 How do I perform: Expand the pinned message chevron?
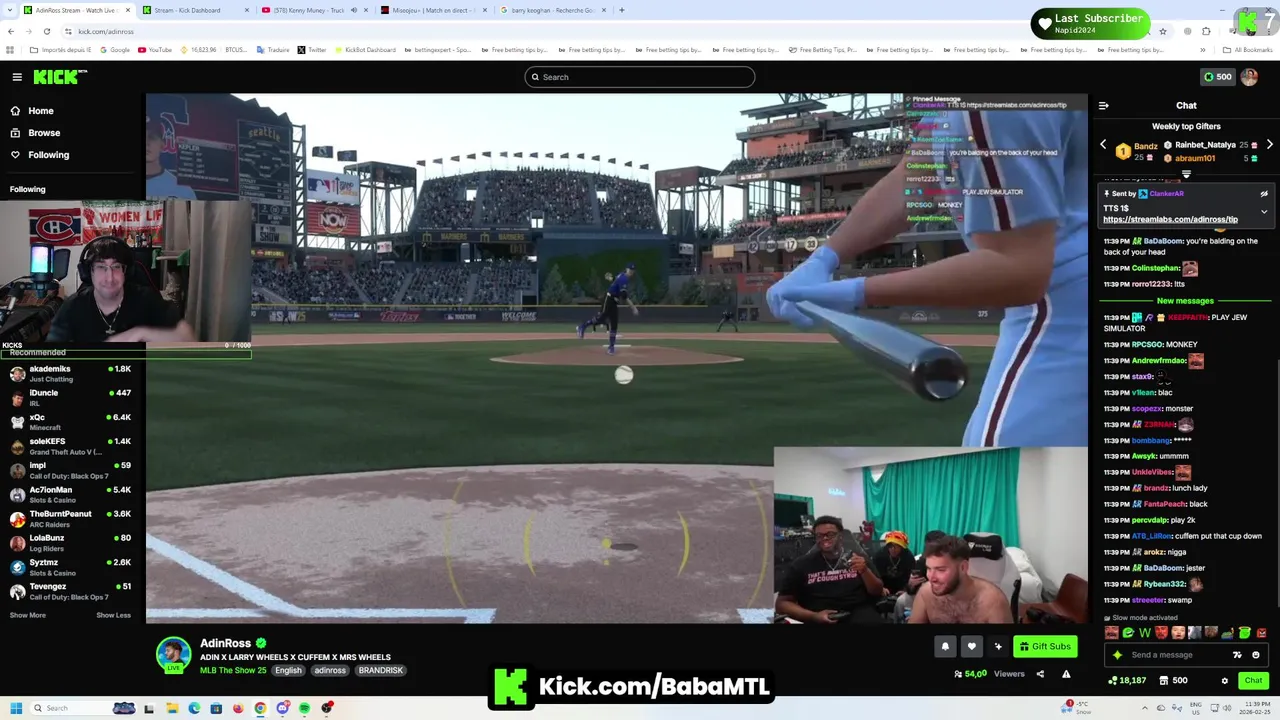pyautogui.click(x=1264, y=211)
